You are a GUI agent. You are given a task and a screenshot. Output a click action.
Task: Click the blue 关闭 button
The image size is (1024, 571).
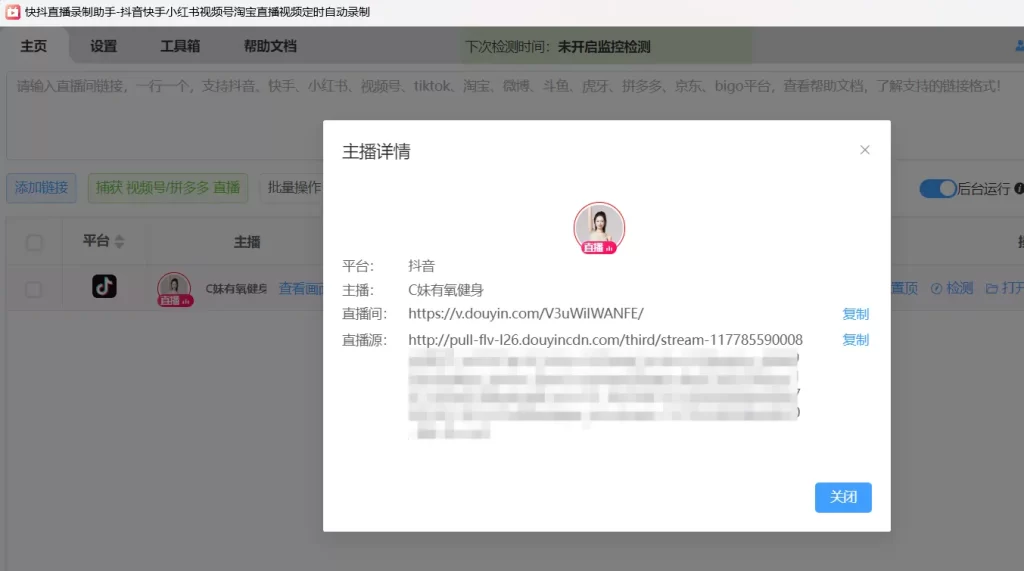842,497
